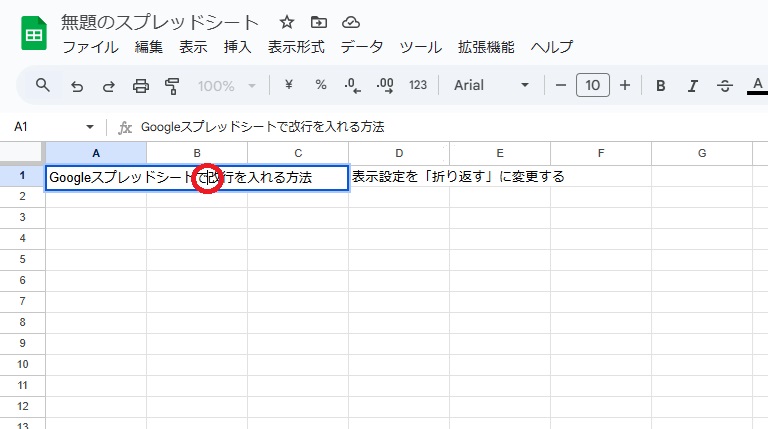Viewport: 768px width, 429px height.
Task: Select row 5 header
Action: point(22,260)
